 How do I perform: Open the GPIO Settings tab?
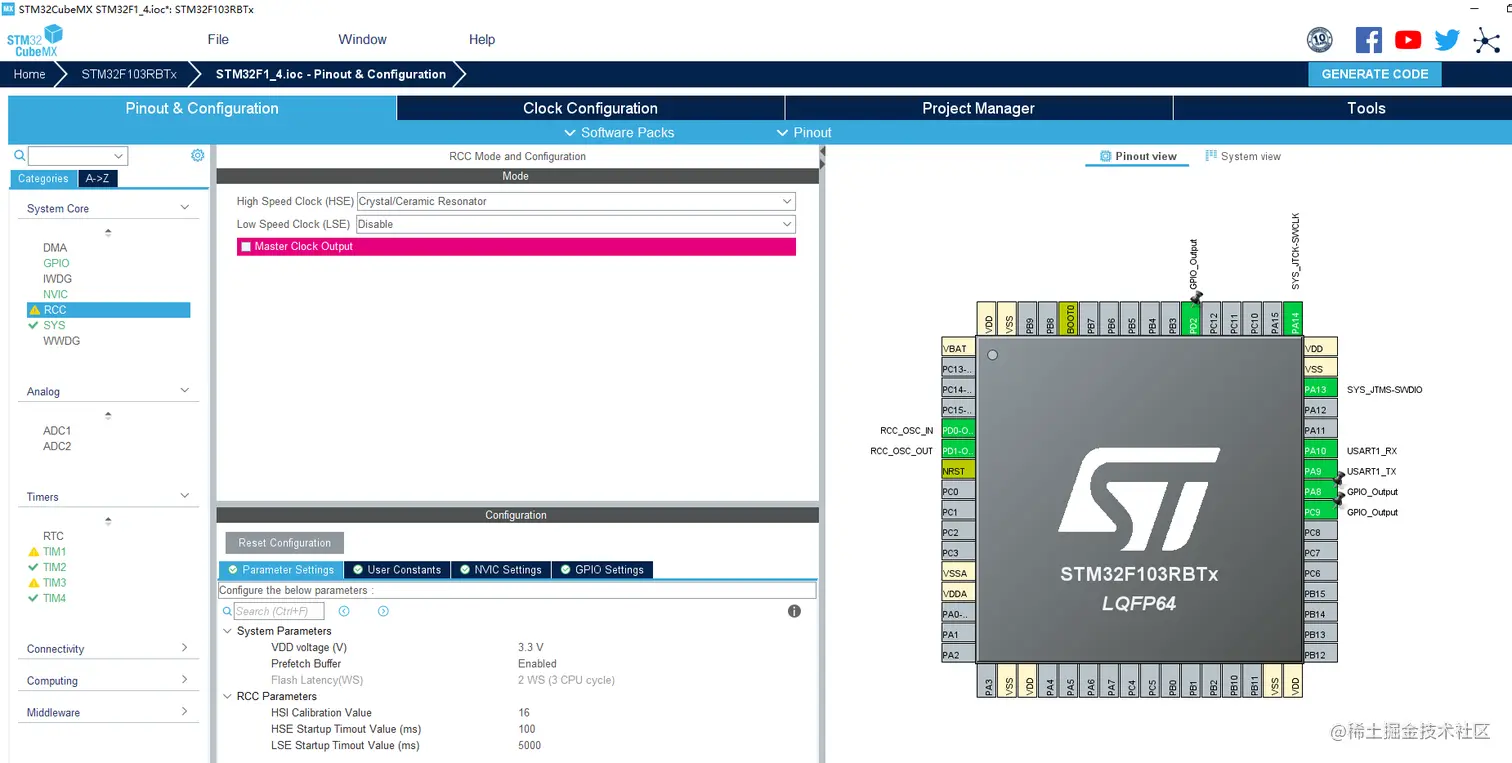(602, 570)
